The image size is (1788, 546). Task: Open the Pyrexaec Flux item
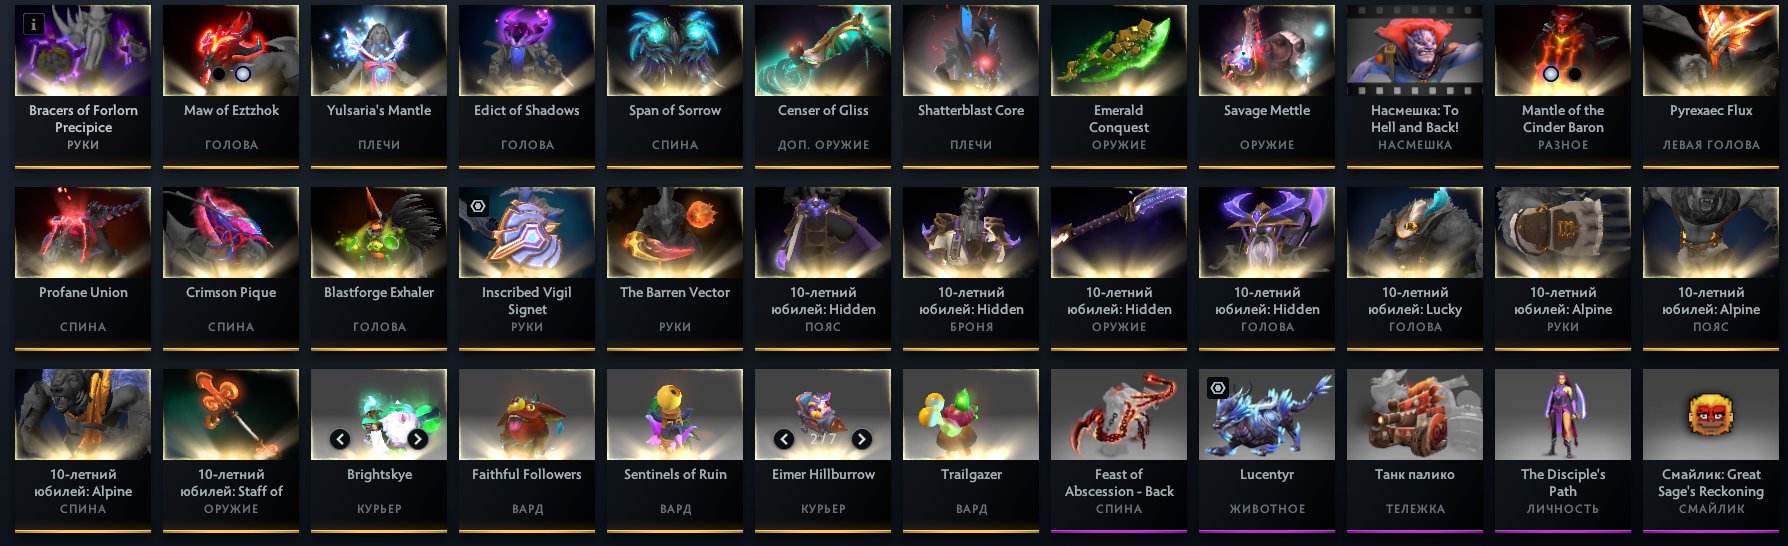point(1711,86)
